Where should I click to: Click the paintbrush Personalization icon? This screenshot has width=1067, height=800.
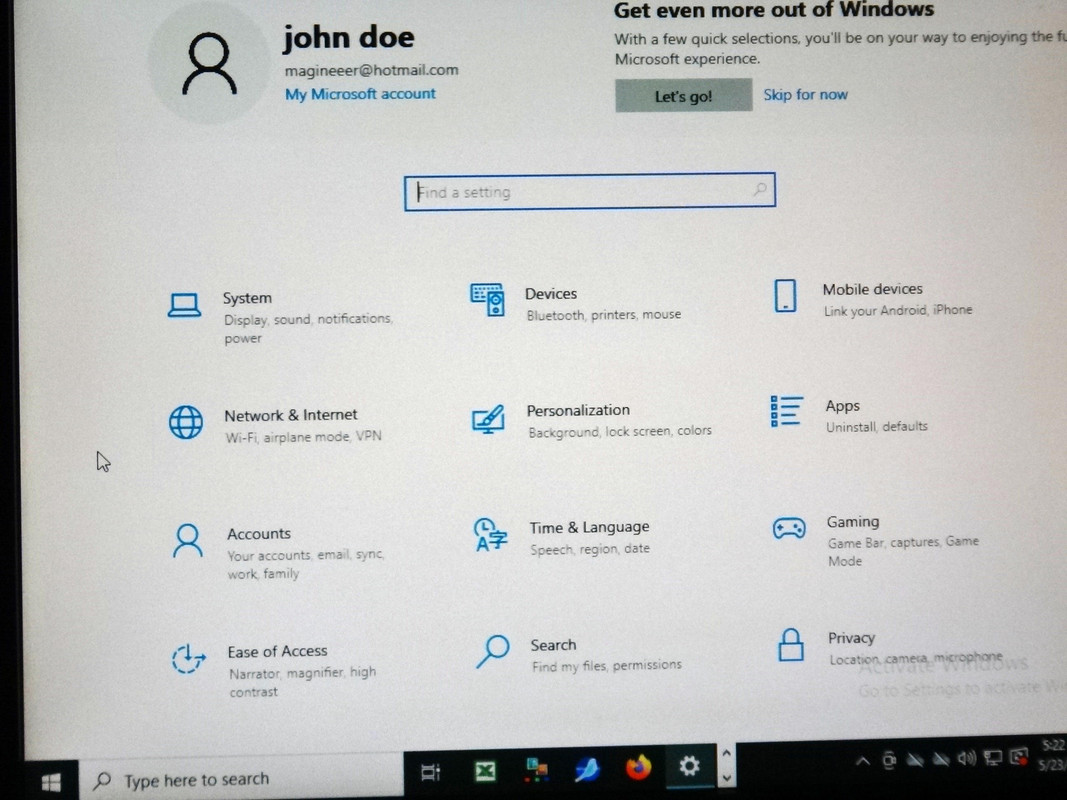(489, 419)
